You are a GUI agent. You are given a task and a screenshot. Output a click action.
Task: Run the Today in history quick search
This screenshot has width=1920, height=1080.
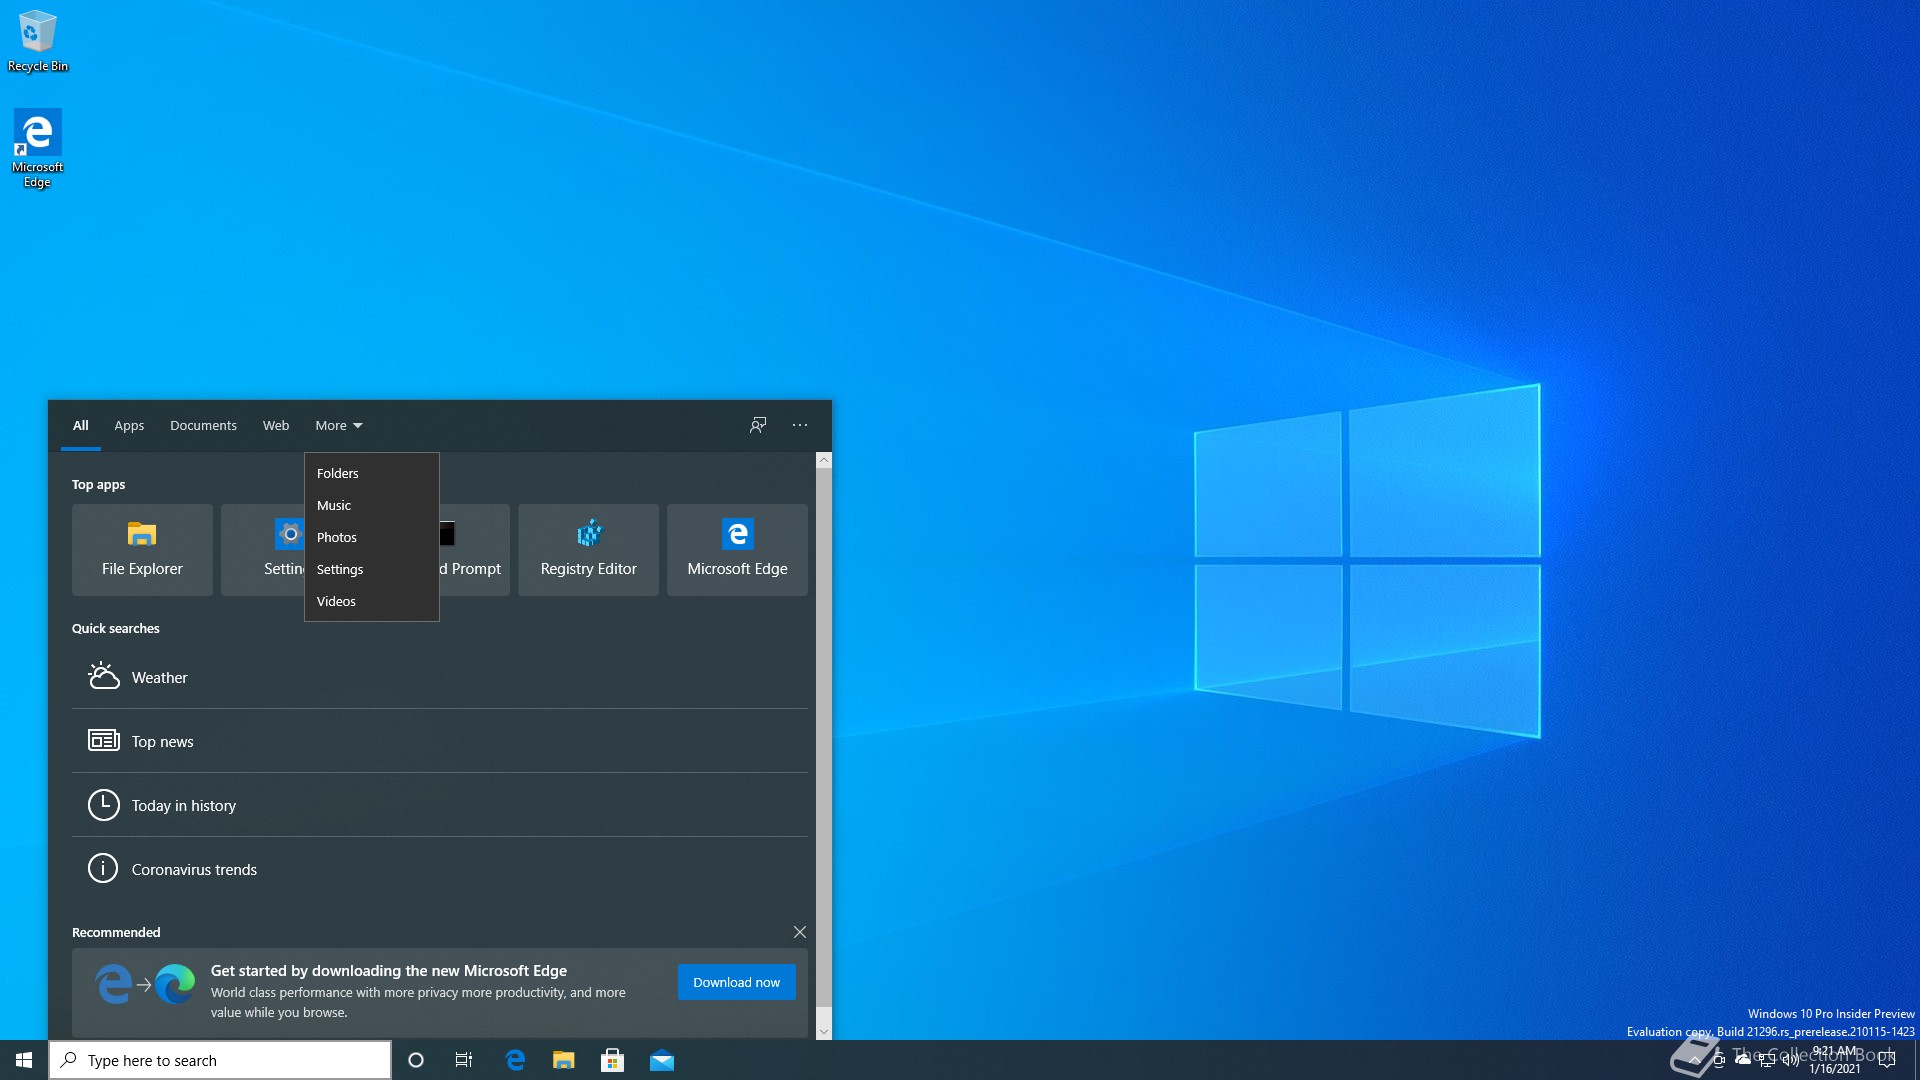point(440,805)
